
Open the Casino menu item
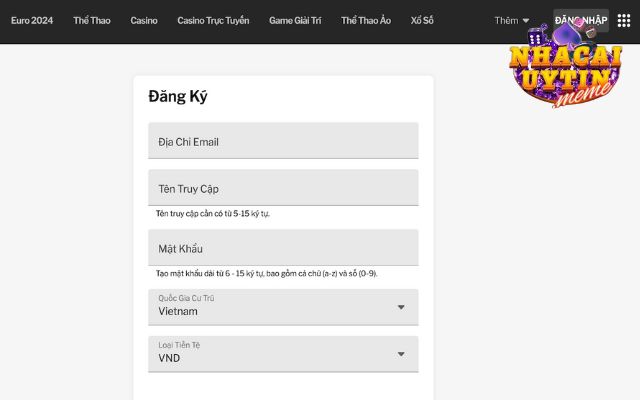(x=144, y=20)
